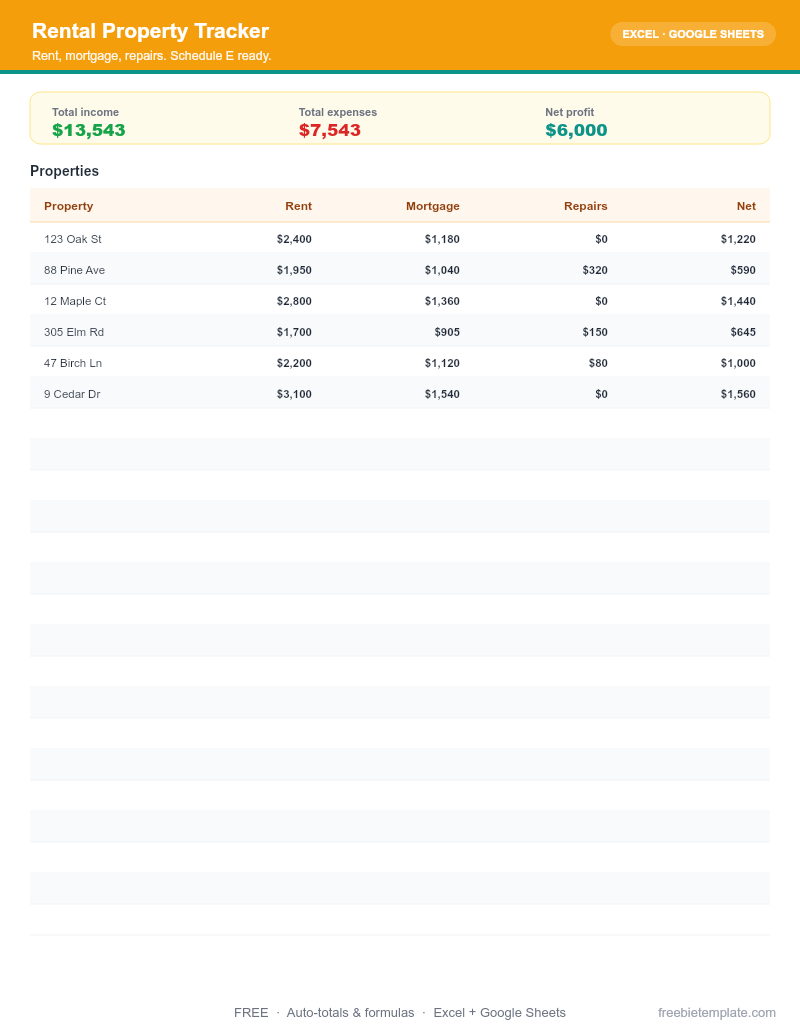Click the $2,400 rent for 123 Oak St
The width and height of the screenshot is (800, 1035).
click(x=294, y=239)
